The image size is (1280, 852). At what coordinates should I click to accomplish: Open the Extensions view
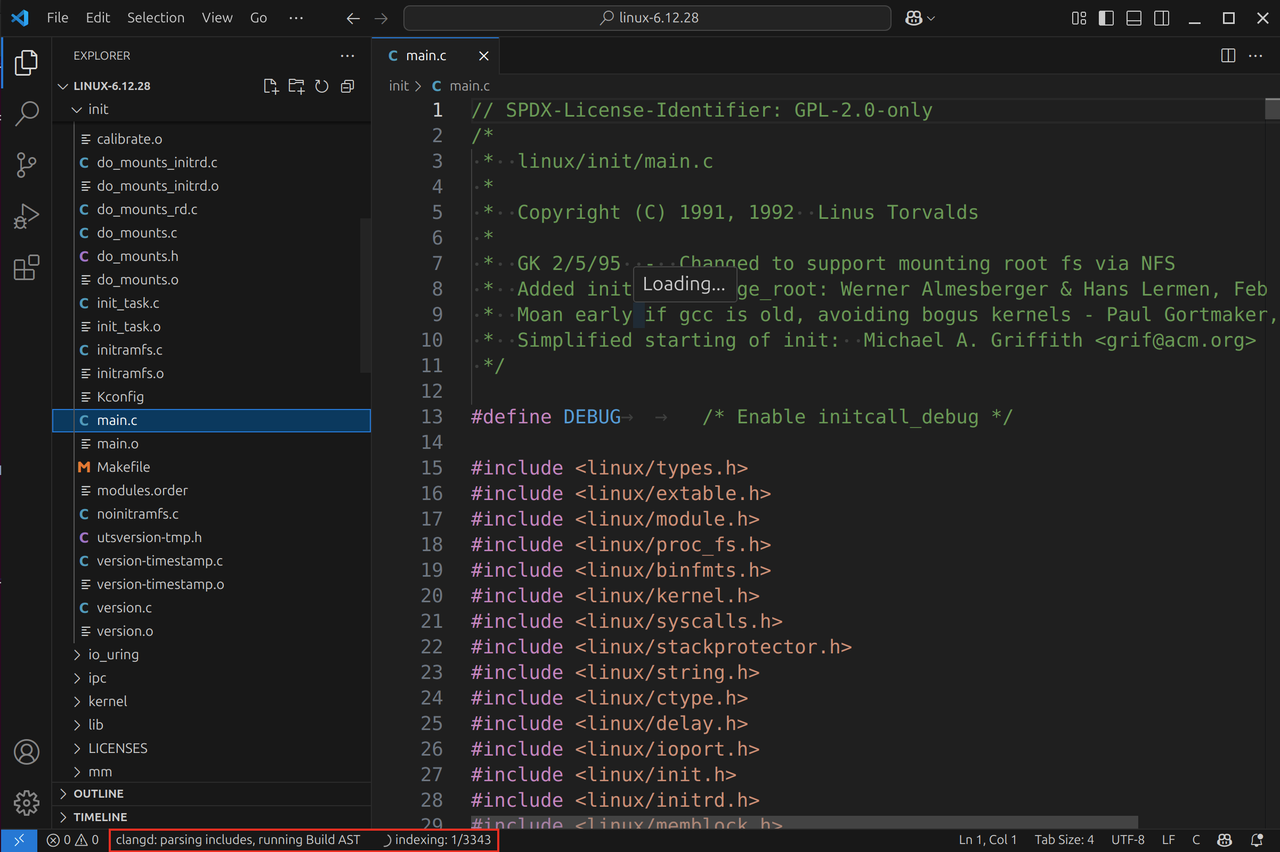coord(26,268)
